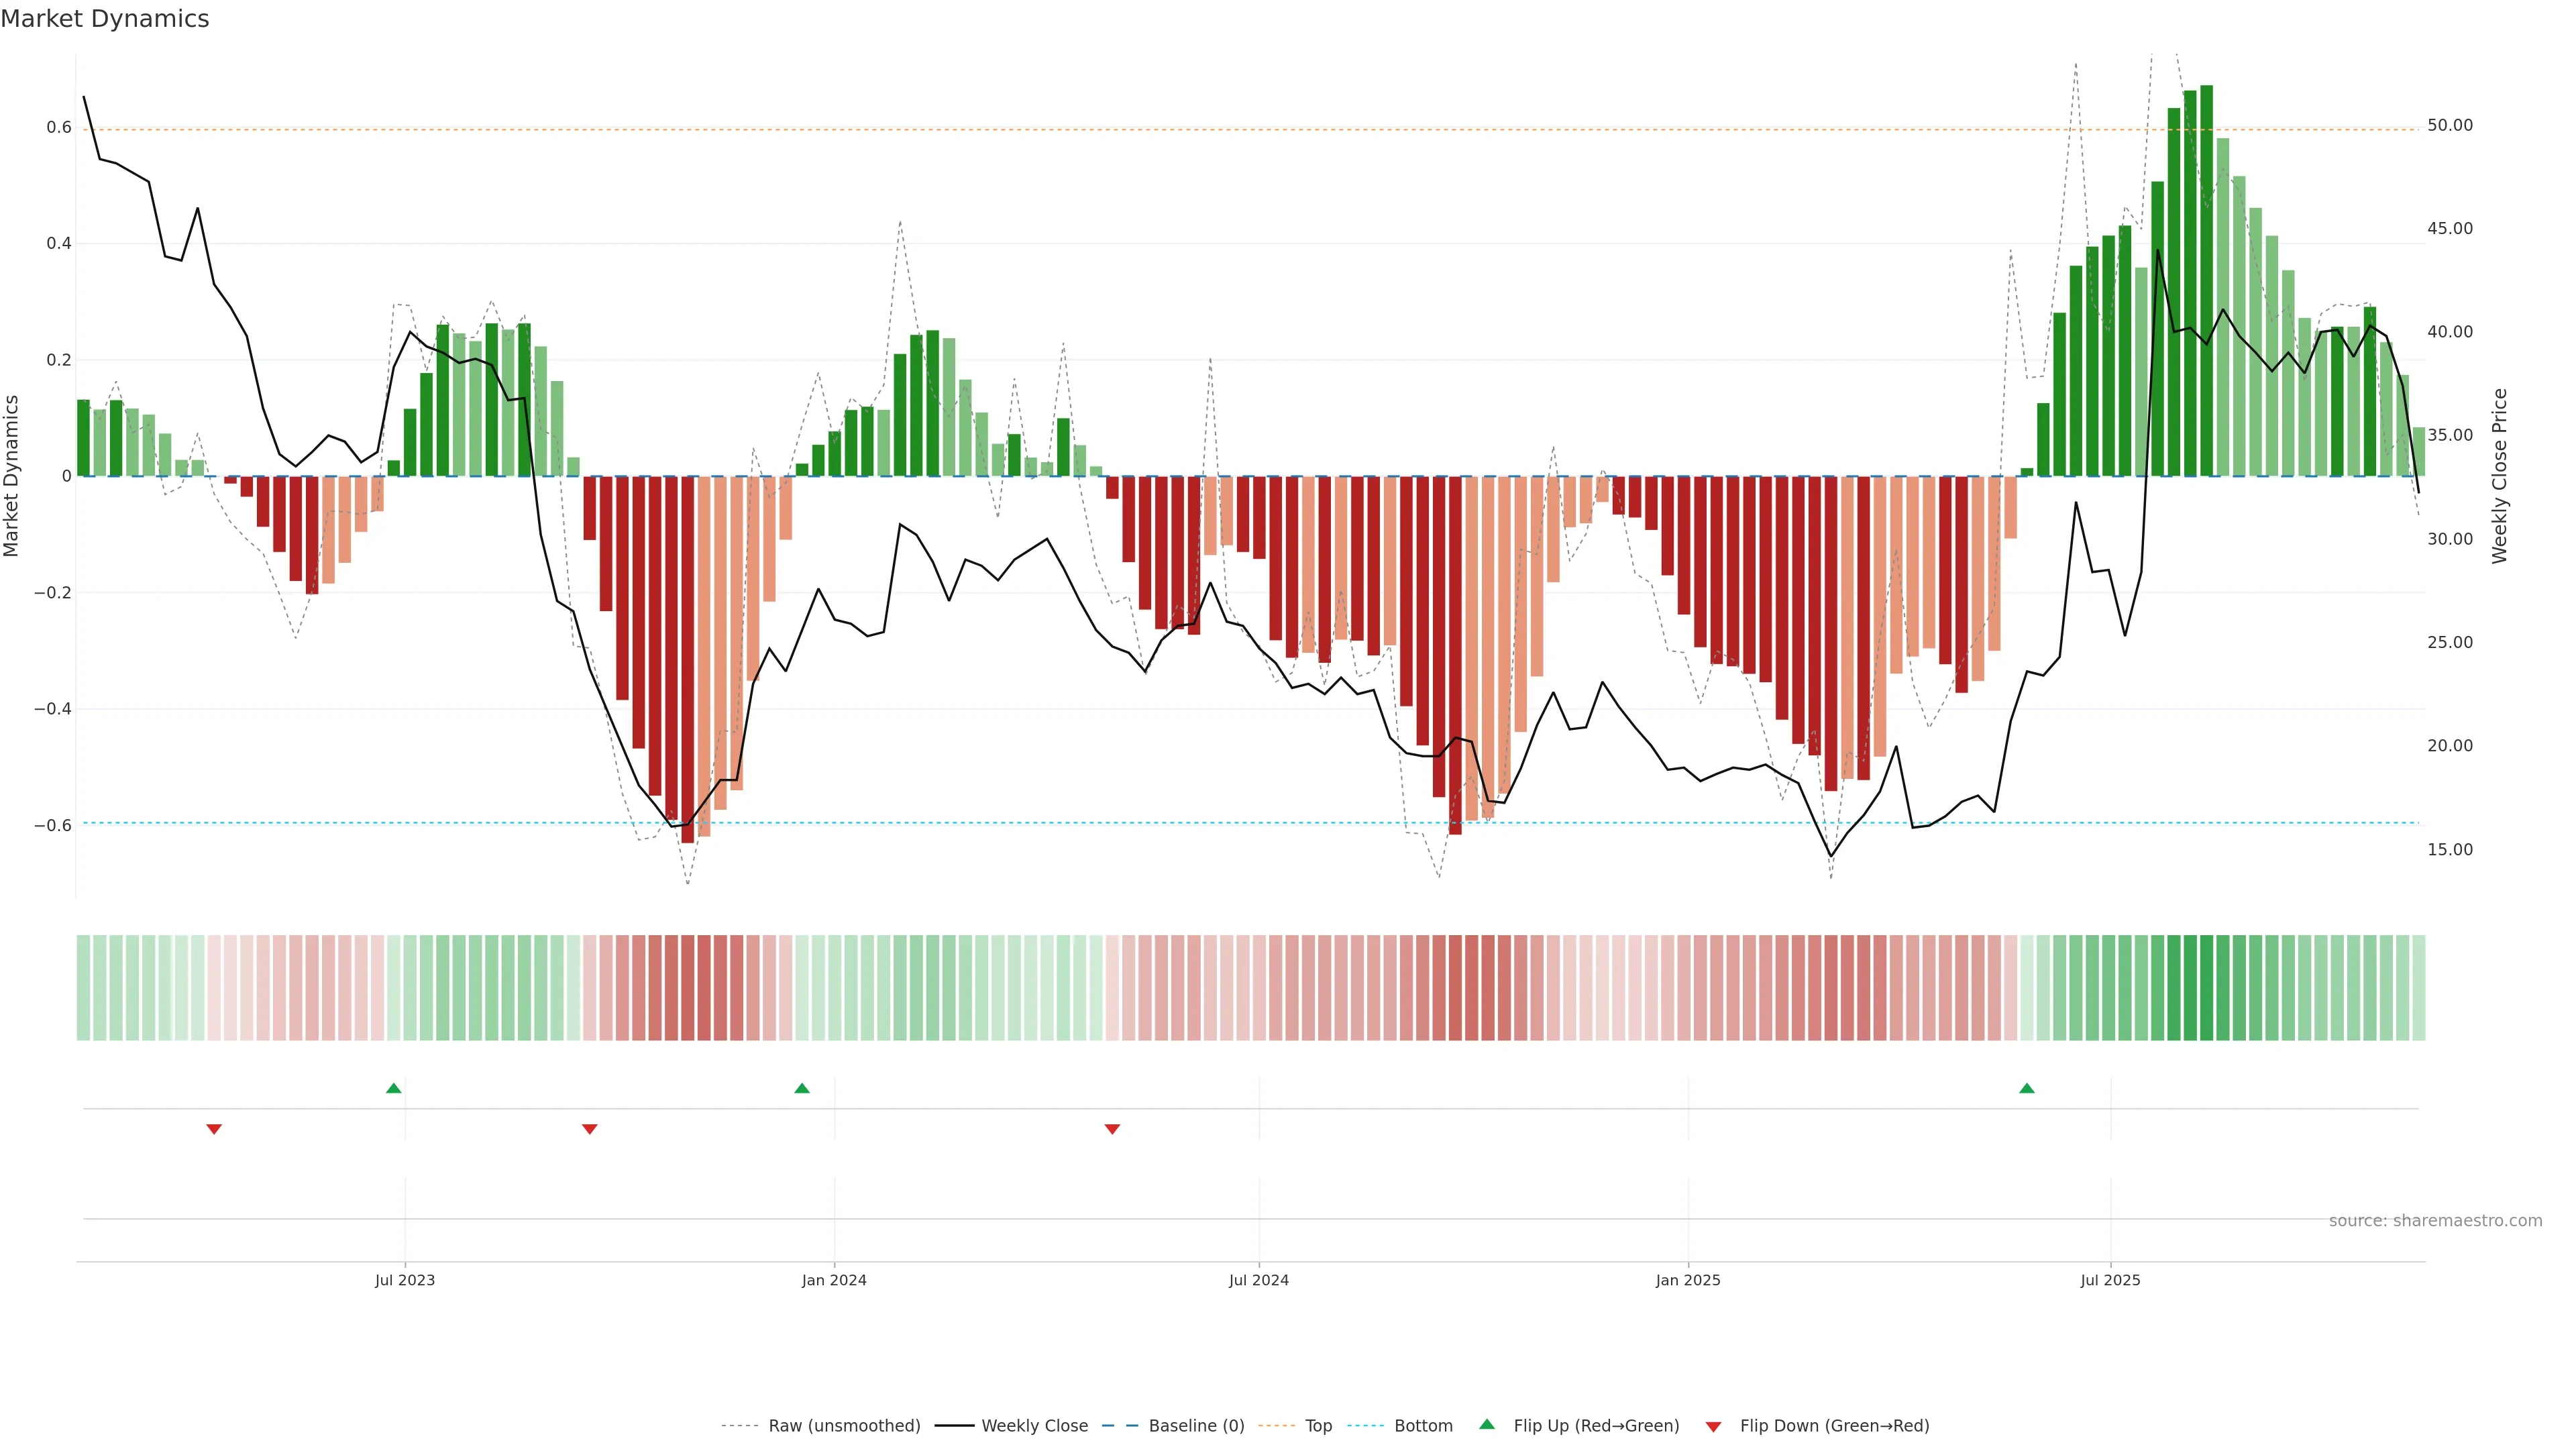This screenshot has width=2576, height=1449.
Task: Click the flip-up triangle just before Jan 2024
Action: [802, 1088]
